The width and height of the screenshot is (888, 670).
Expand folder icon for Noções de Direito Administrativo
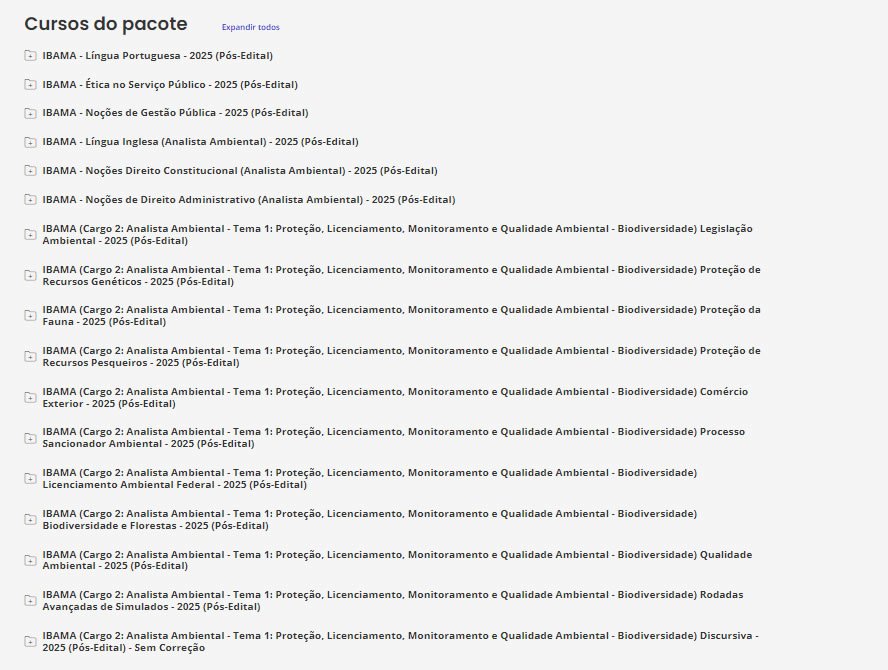pyautogui.click(x=30, y=200)
